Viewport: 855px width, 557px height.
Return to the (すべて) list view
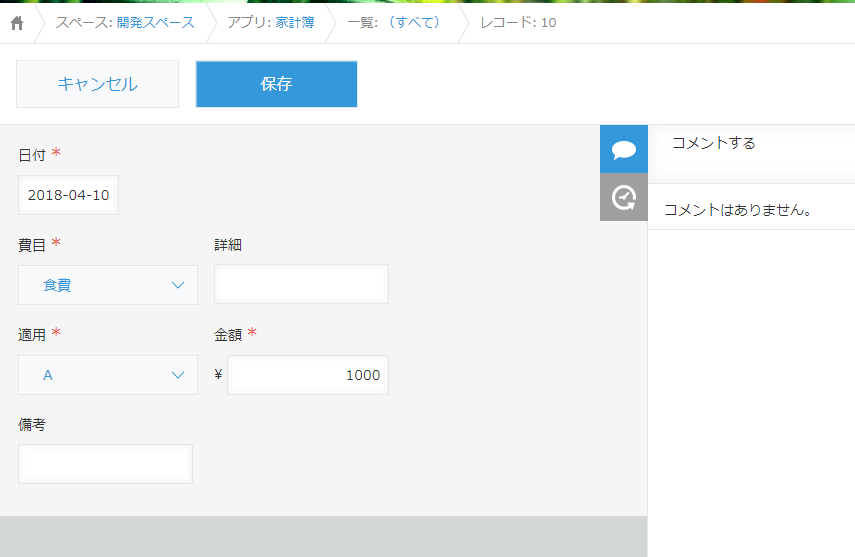(414, 22)
